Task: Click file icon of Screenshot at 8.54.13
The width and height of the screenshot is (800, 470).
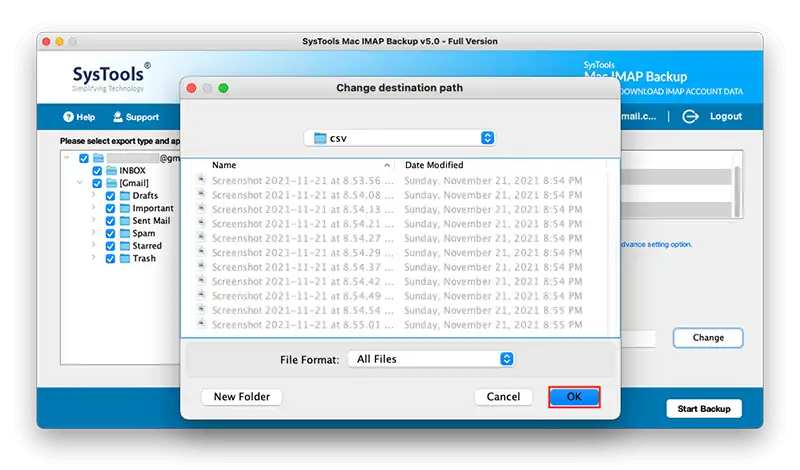Action: pyautogui.click(x=201, y=208)
